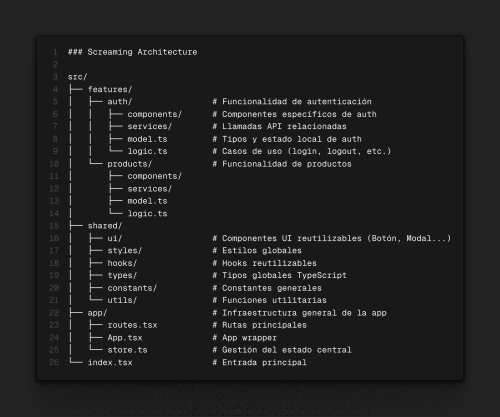
Task: Click the app/ folder entry
Action: coord(97,313)
